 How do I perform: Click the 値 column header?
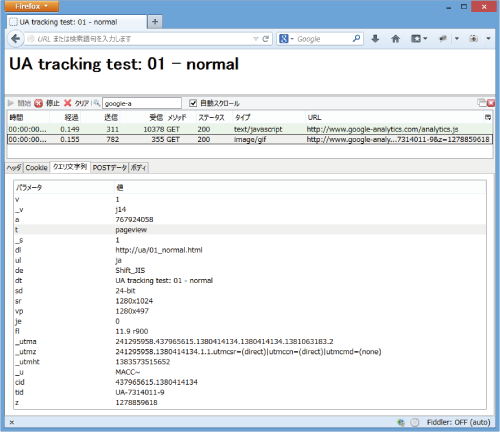point(300,188)
